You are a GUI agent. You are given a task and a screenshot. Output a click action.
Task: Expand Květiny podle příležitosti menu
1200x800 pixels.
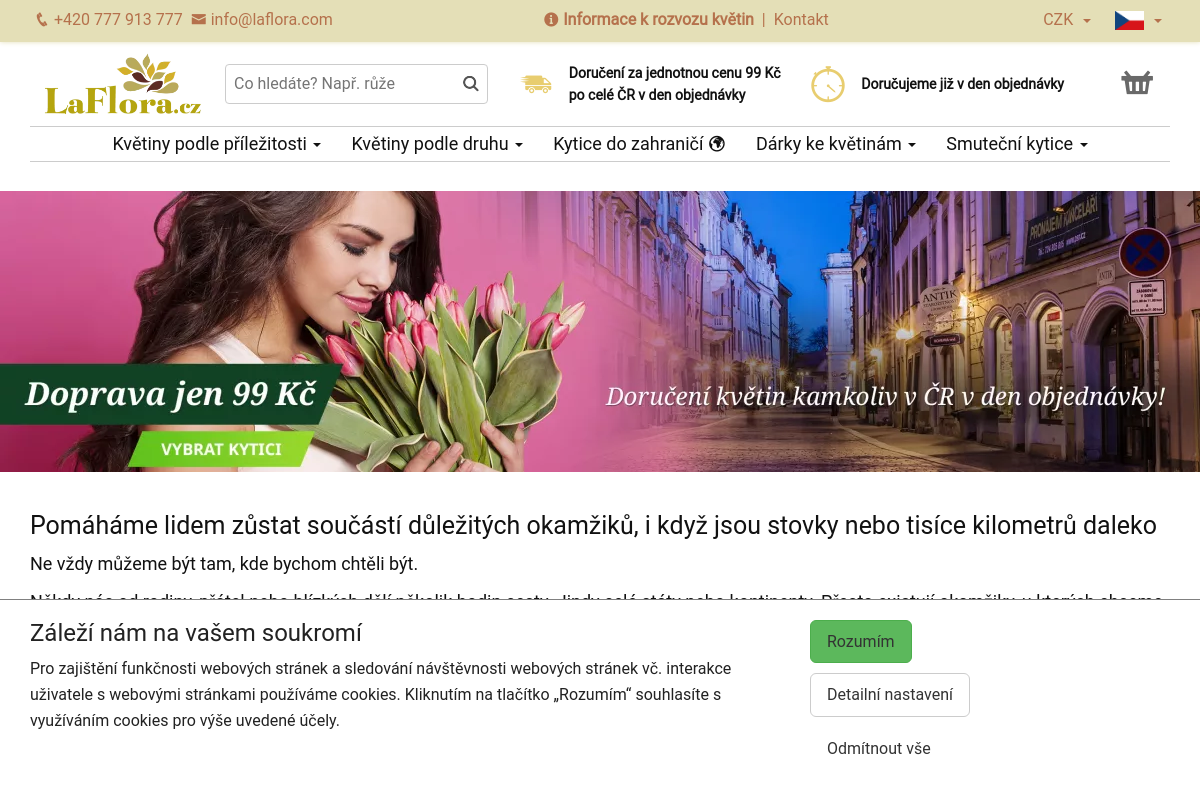pyautogui.click(x=217, y=144)
